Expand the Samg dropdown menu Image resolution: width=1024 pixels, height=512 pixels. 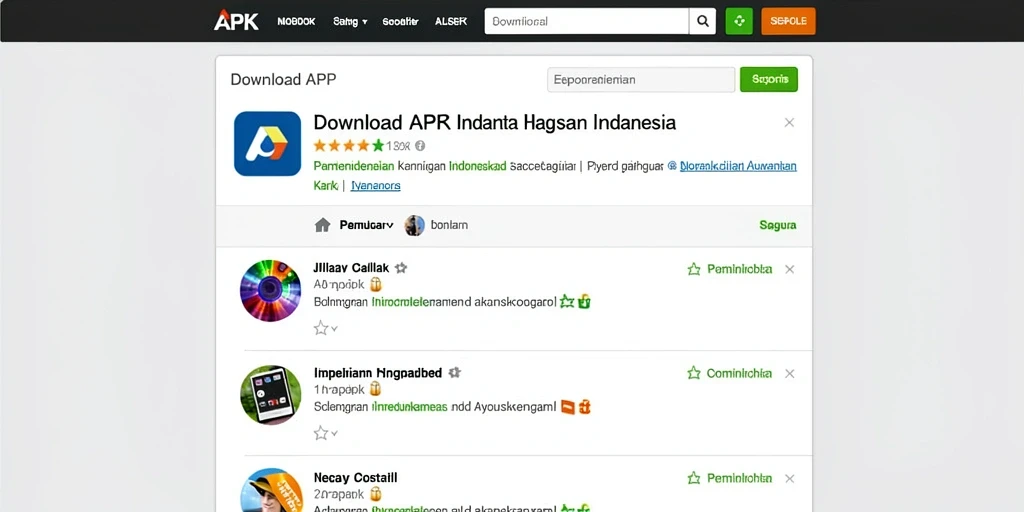tap(350, 22)
